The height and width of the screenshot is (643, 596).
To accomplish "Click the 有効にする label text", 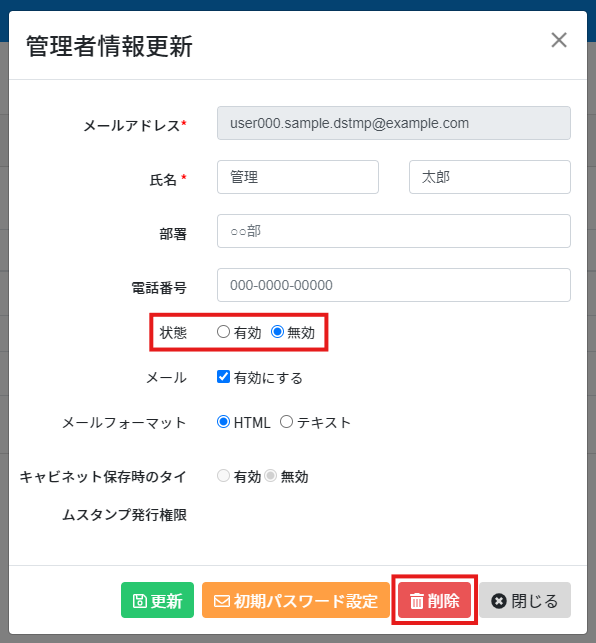I will click(268, 378).
